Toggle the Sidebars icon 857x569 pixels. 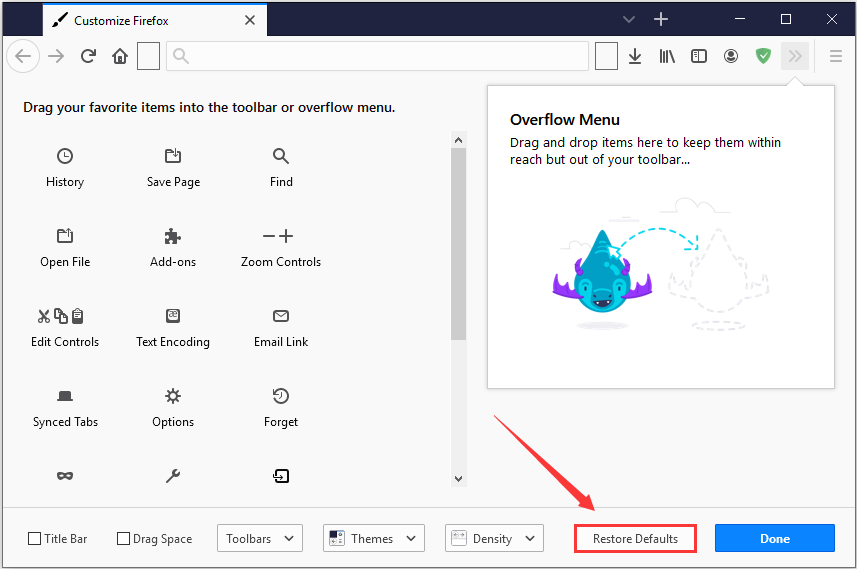[698, 56]
